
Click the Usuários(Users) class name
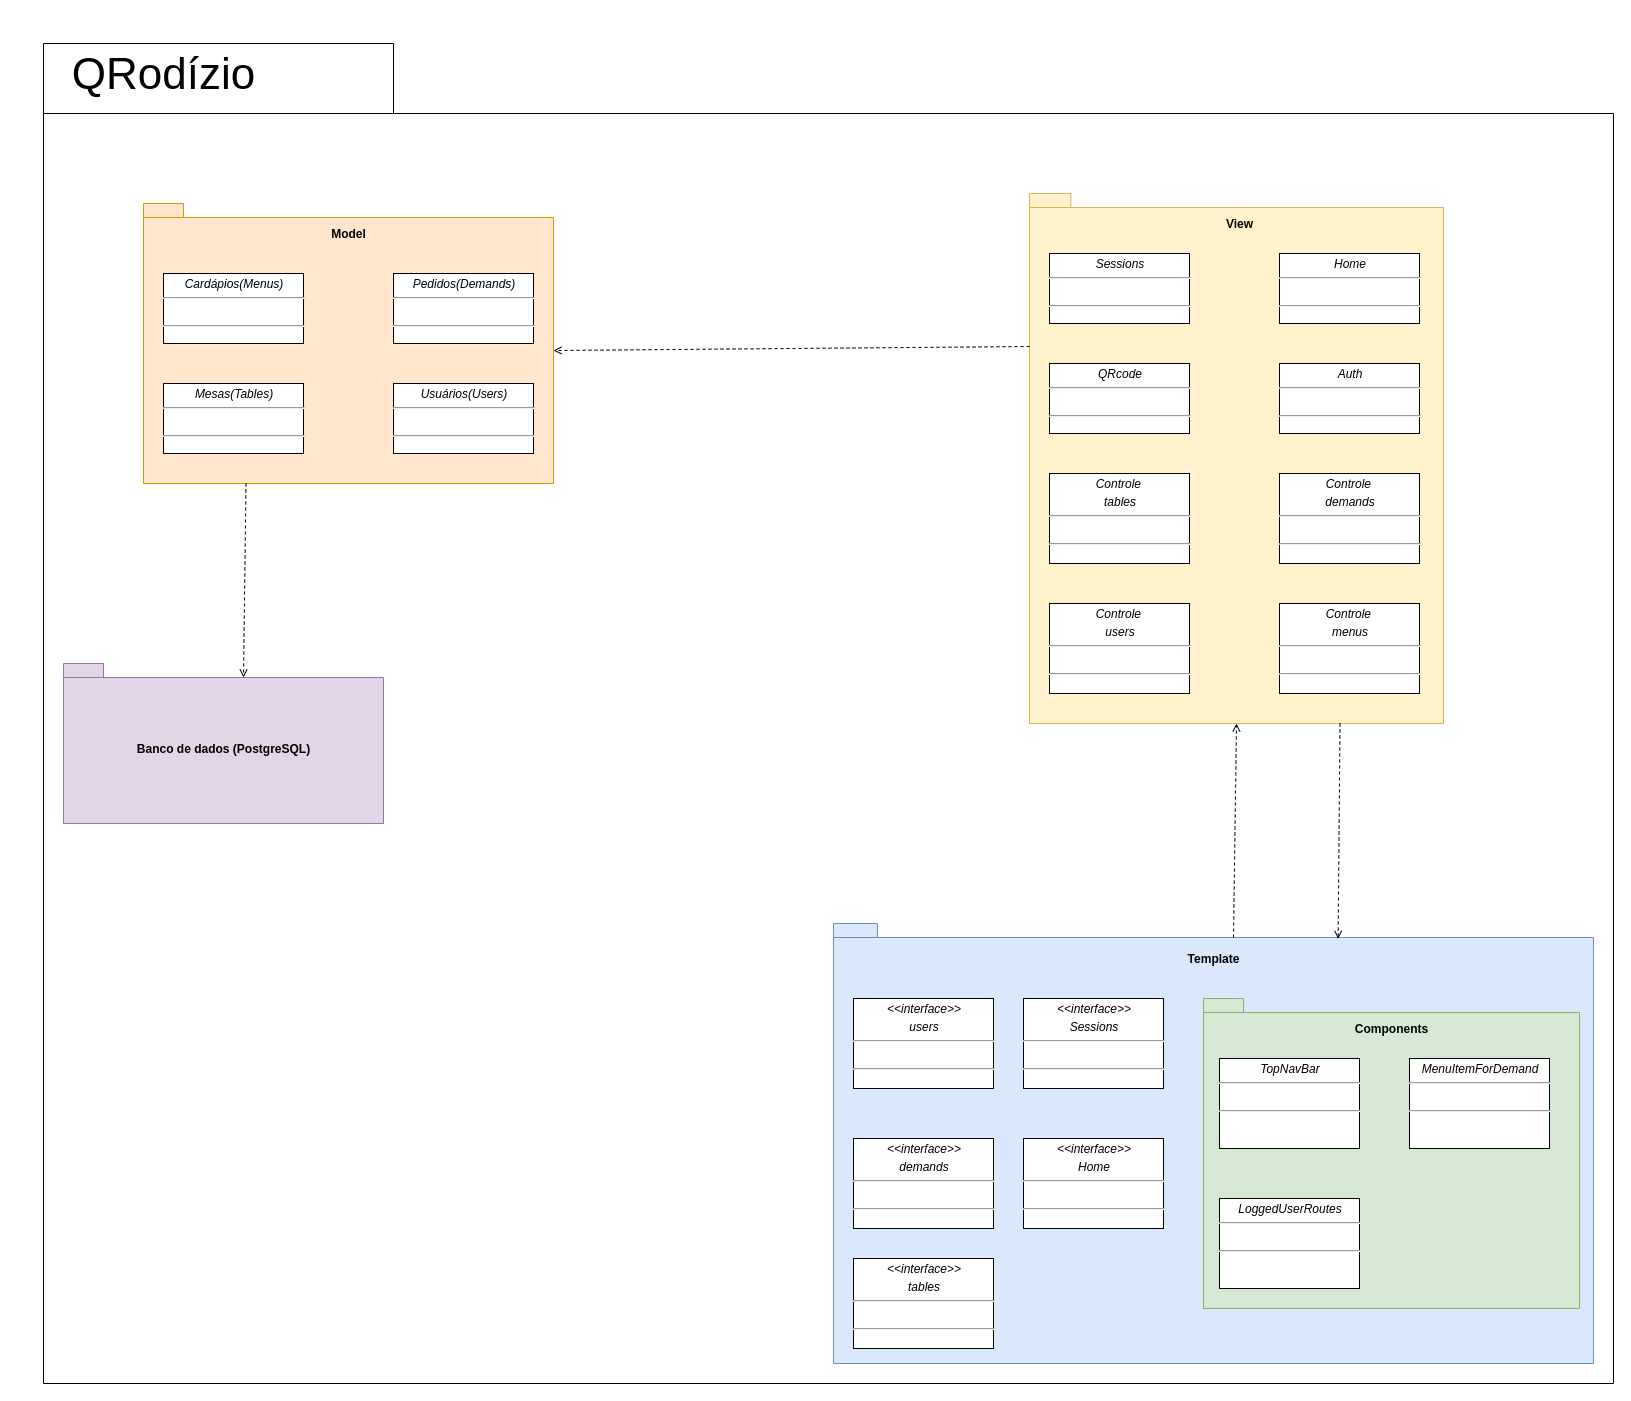pyautogui.click(x=463, y=394)
